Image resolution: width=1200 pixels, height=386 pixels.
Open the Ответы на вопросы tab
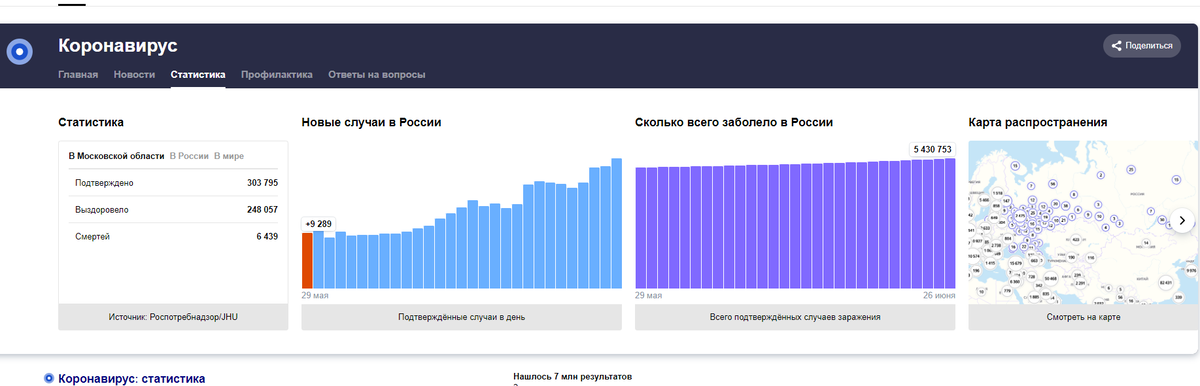[377, 75]
